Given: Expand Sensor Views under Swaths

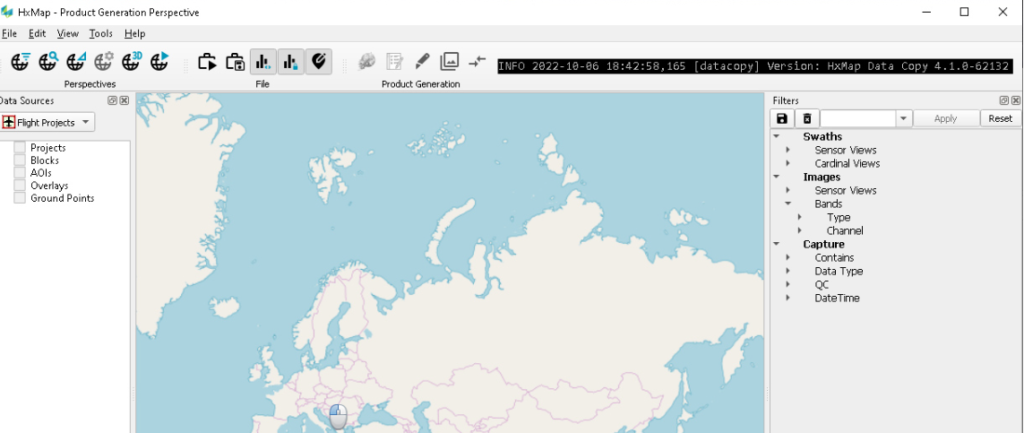Looking at the screenshot, I should pyautogui.click(x=788, y=150).
